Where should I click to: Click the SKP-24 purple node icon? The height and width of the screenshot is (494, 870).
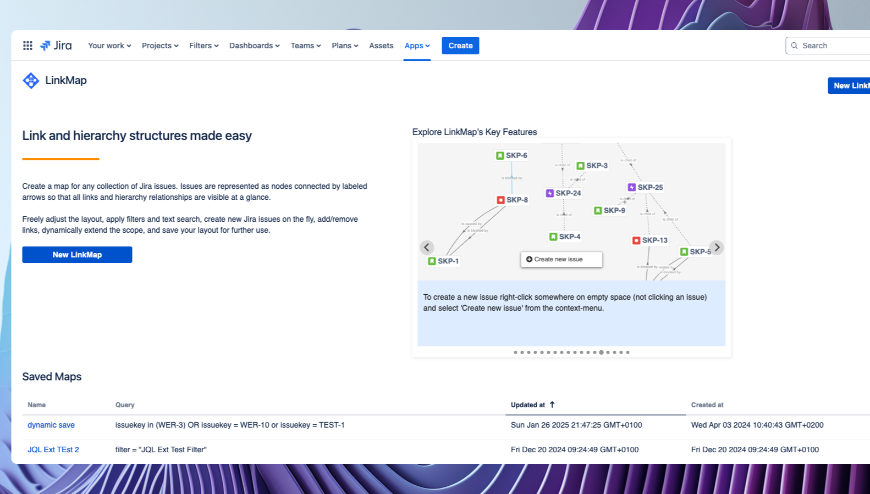(x=550, y=193)
